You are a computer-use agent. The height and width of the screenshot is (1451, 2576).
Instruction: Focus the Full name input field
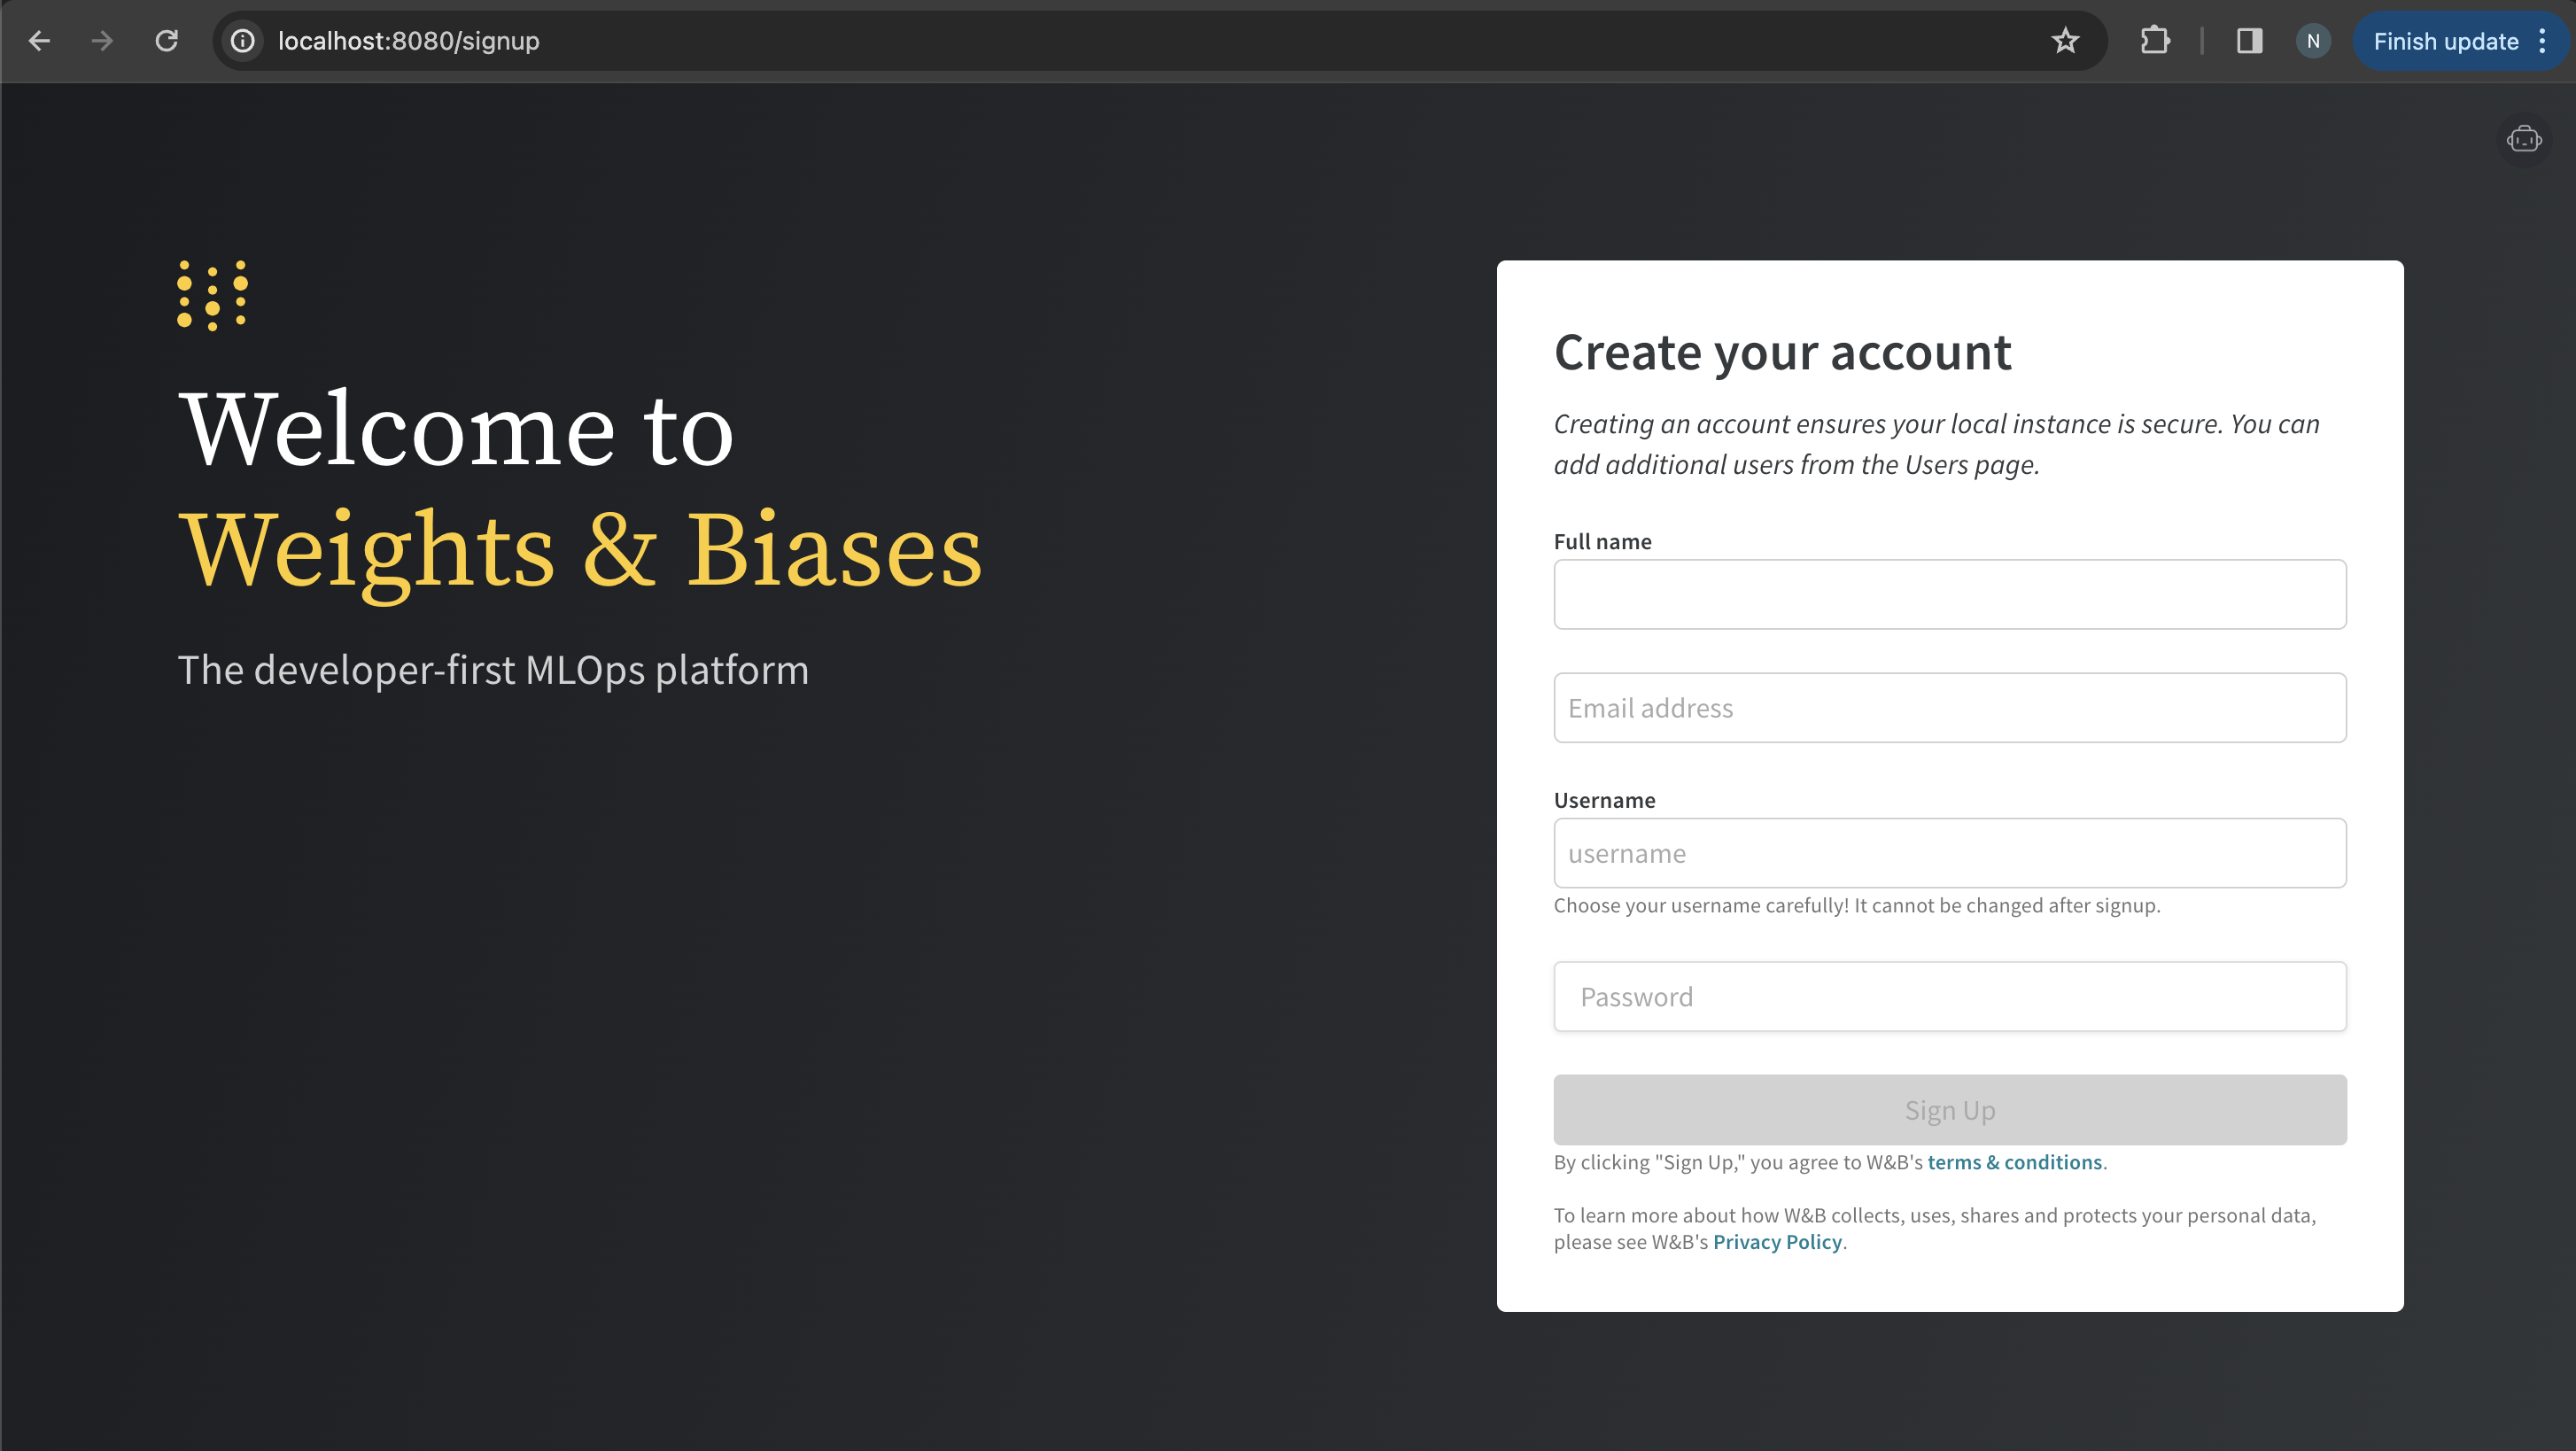(1949, 594)
